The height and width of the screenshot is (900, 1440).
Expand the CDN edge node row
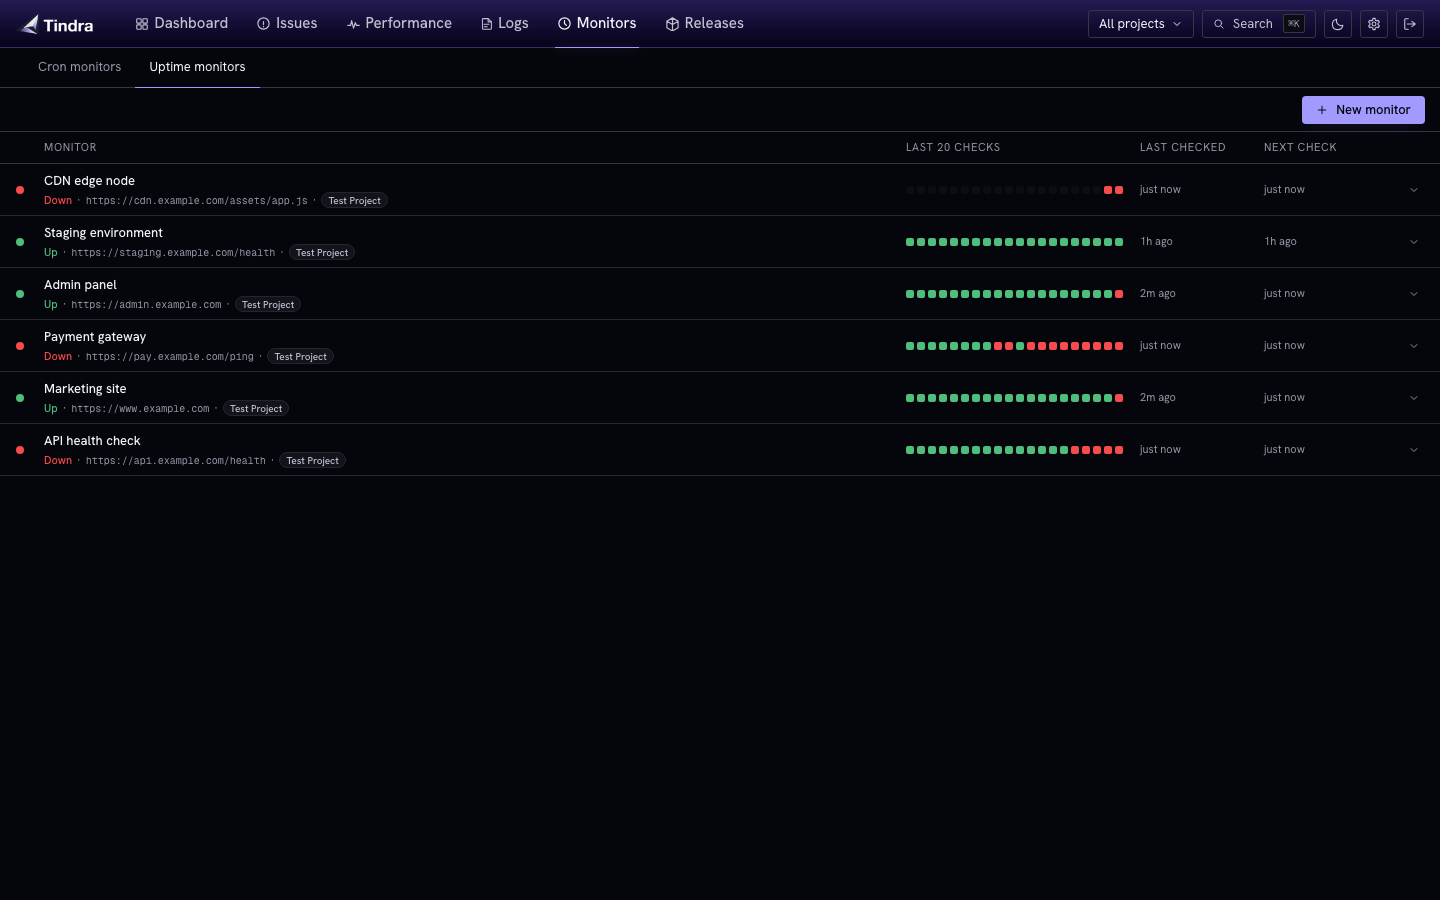coord(1414,190)
